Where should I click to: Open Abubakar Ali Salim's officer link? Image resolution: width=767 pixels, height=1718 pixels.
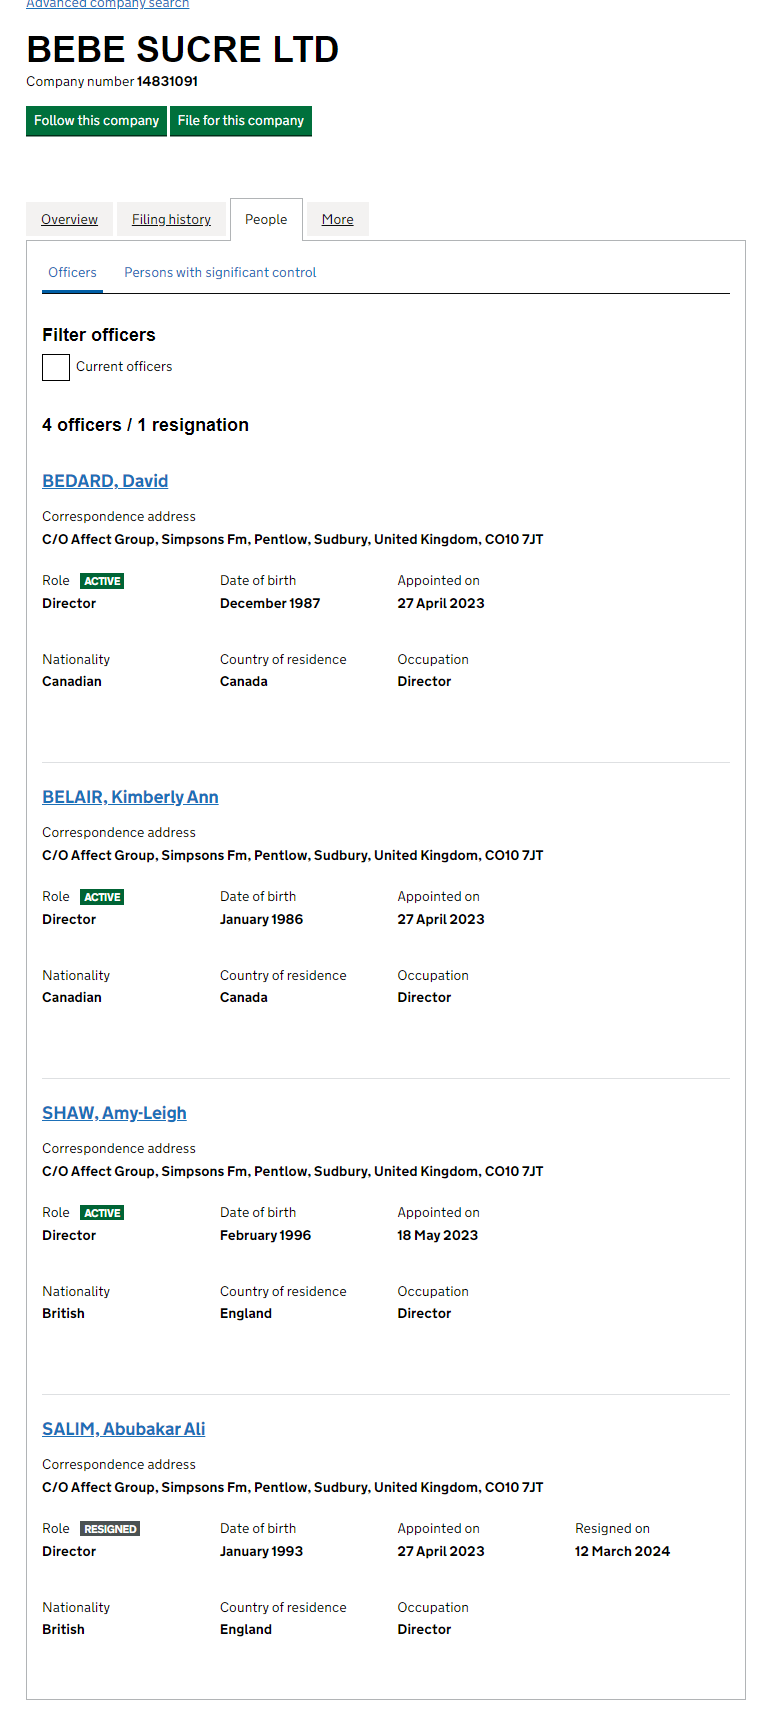point(123,1429)
